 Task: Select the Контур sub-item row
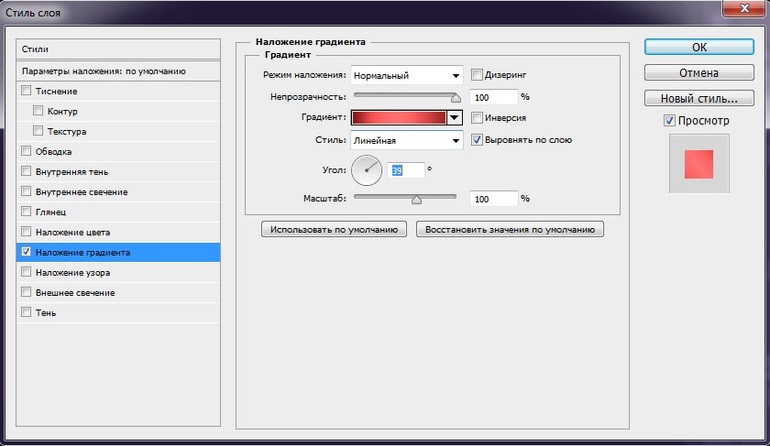click(118, 112)
